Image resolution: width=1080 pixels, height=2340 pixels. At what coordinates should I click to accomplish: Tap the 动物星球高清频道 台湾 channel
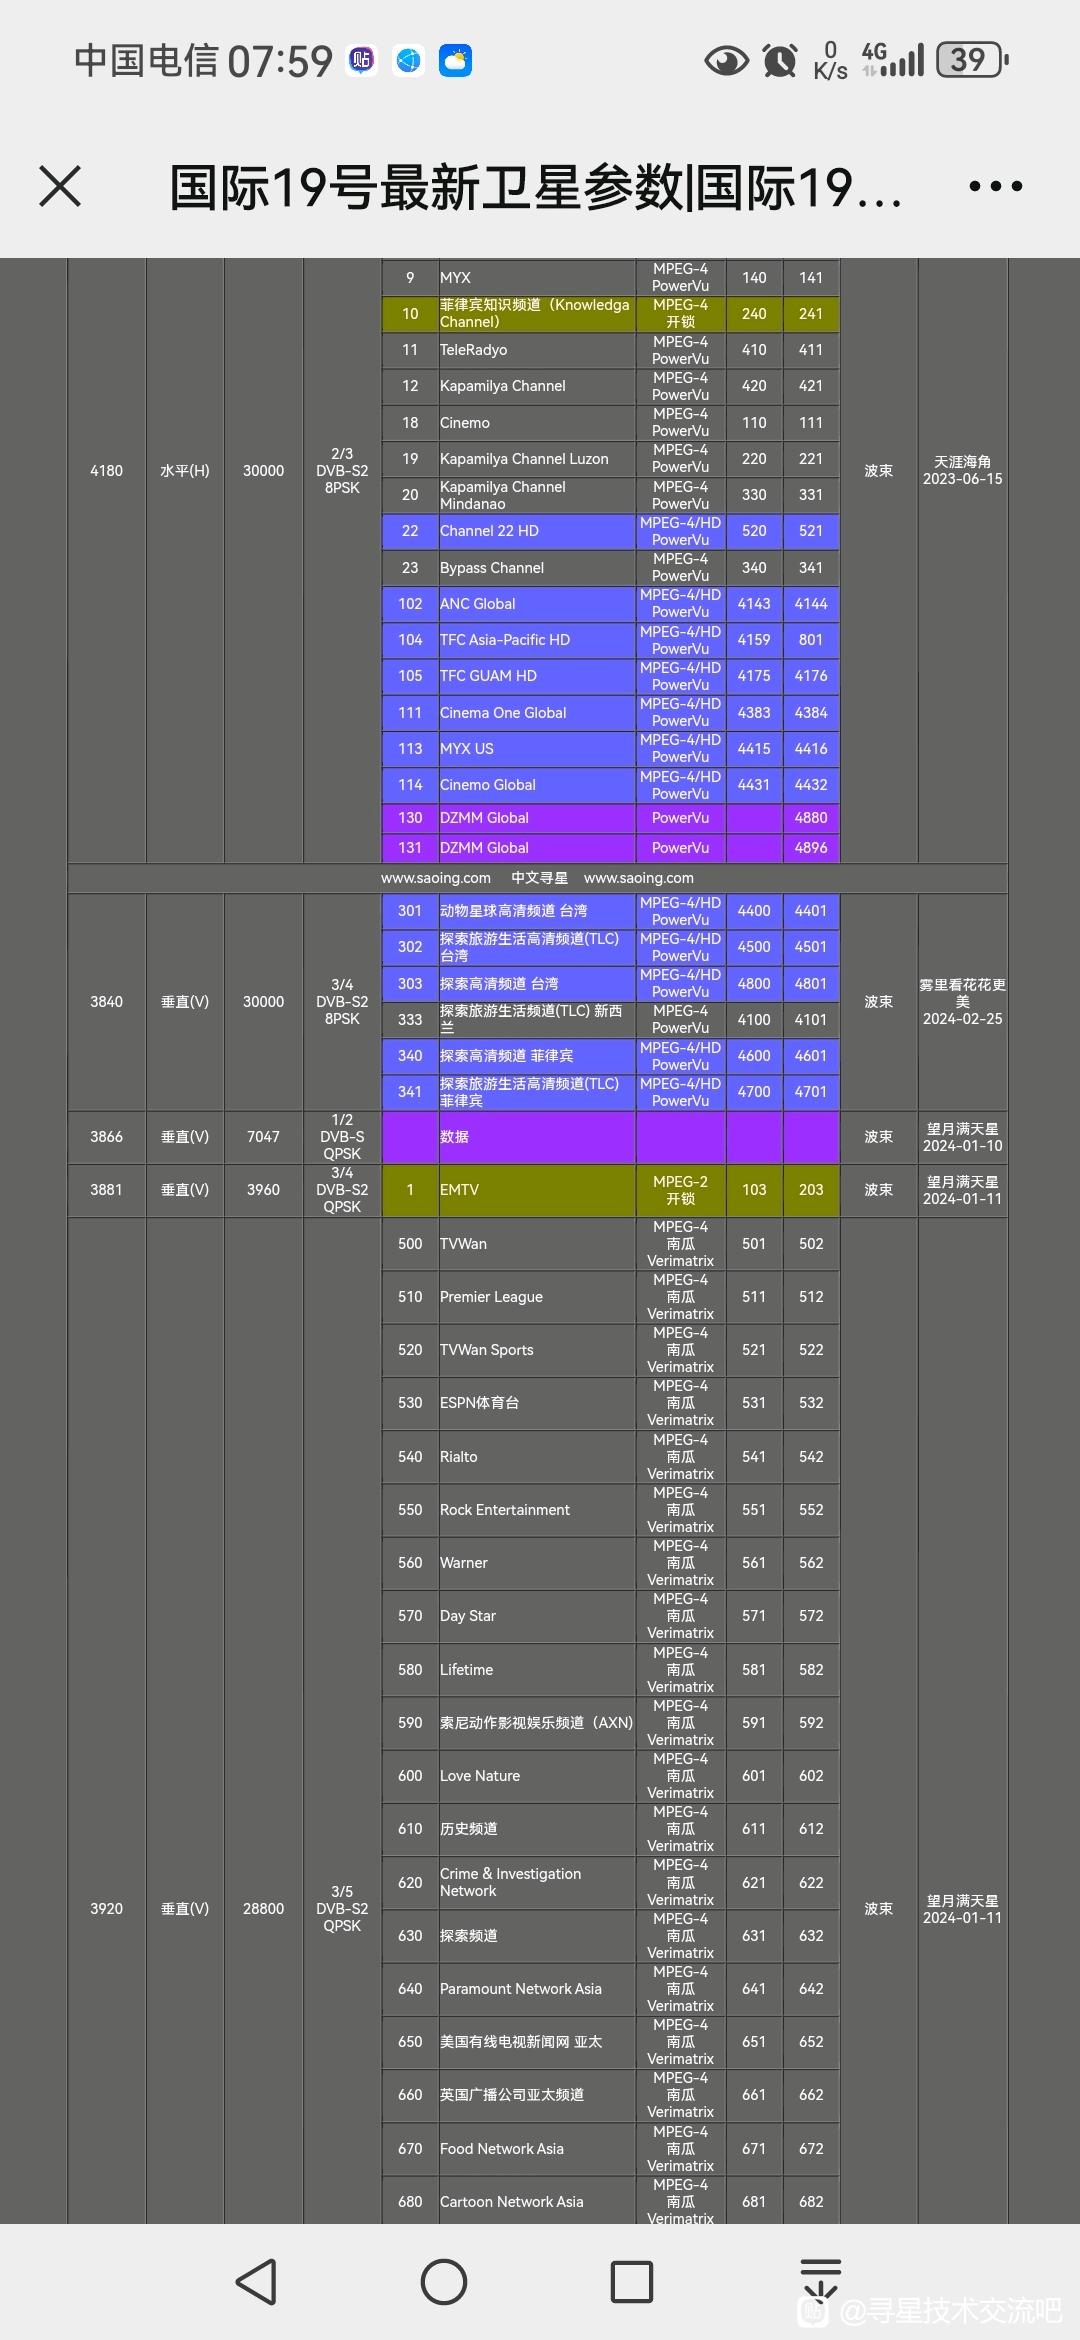pyautogui.click(x=514, y=911)
